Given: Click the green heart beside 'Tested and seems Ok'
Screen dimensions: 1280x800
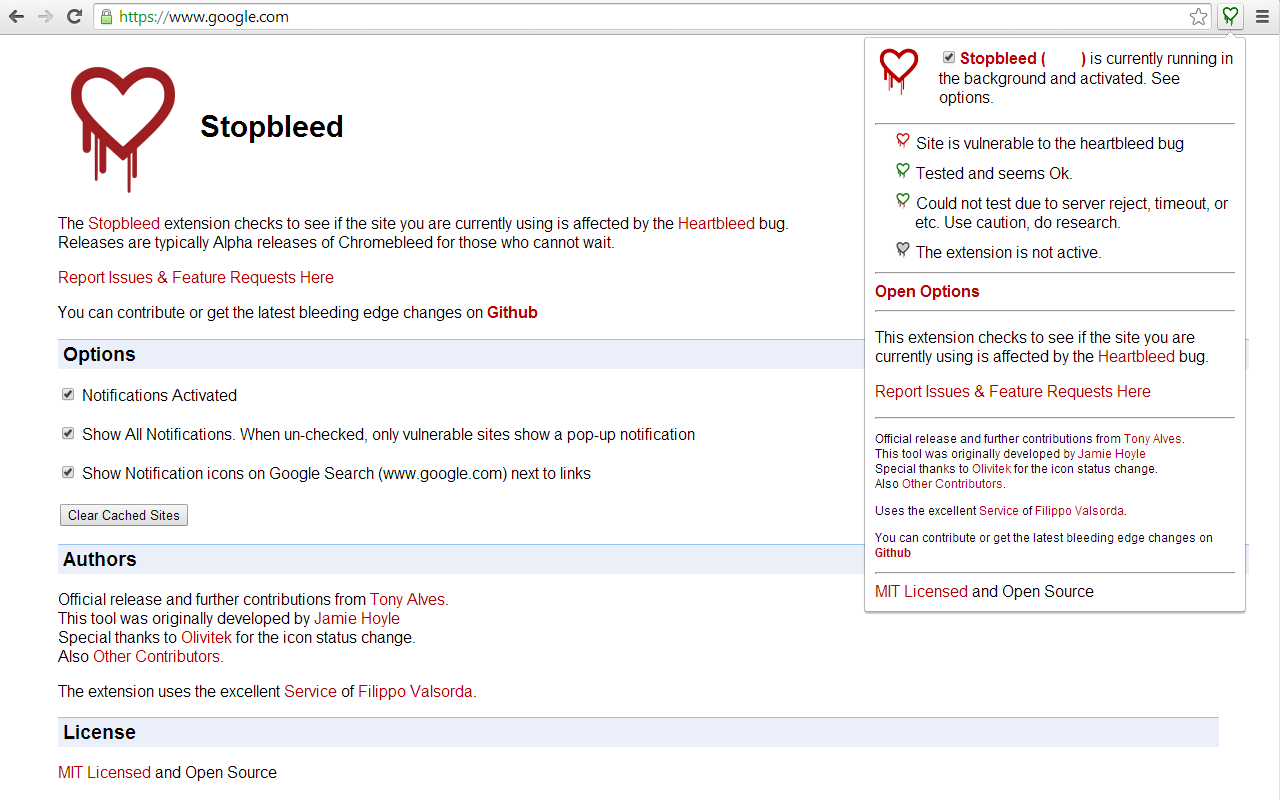Looking at the screenshot, I should (903, 172).
